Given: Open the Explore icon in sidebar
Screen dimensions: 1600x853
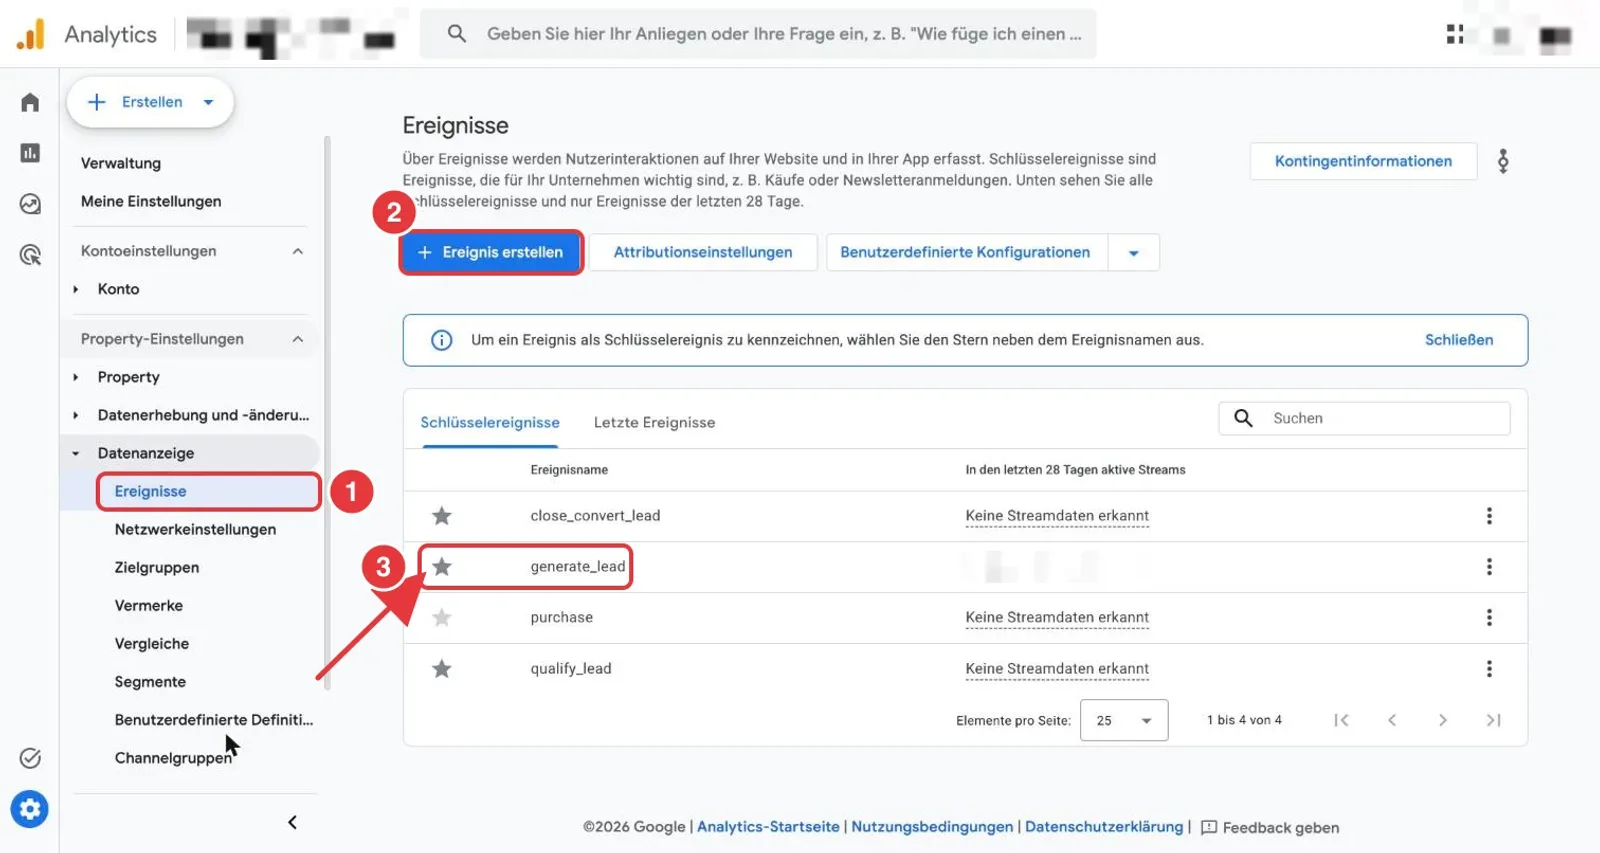Looking at the screenshot, I should pos(30,204).
